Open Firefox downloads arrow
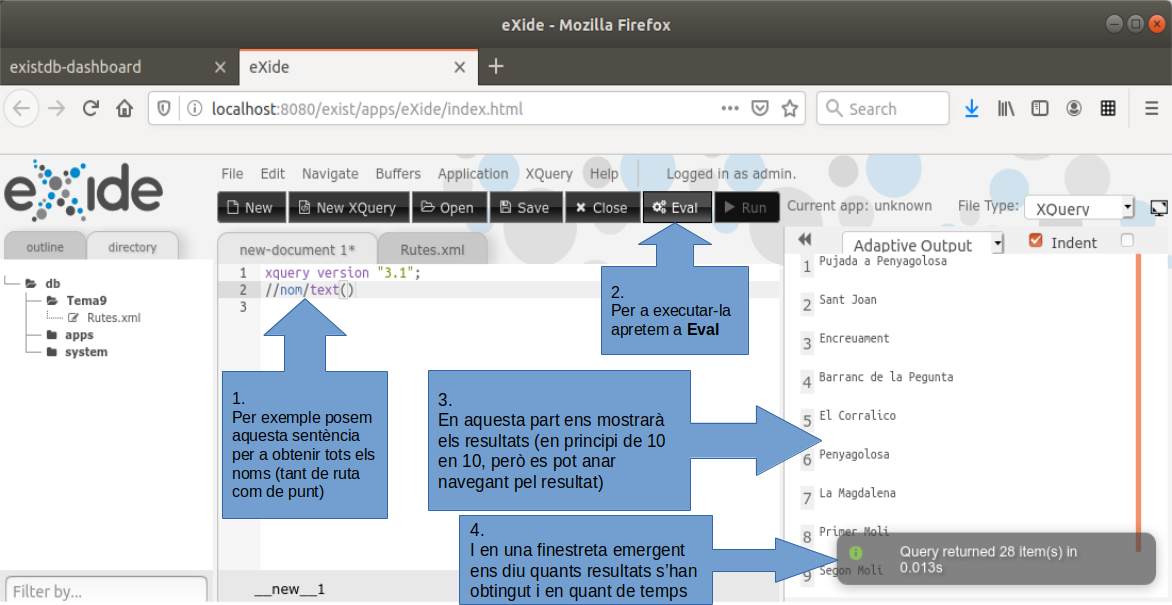The height and width of the screenshot is (605, 1172). click(972, 108)
